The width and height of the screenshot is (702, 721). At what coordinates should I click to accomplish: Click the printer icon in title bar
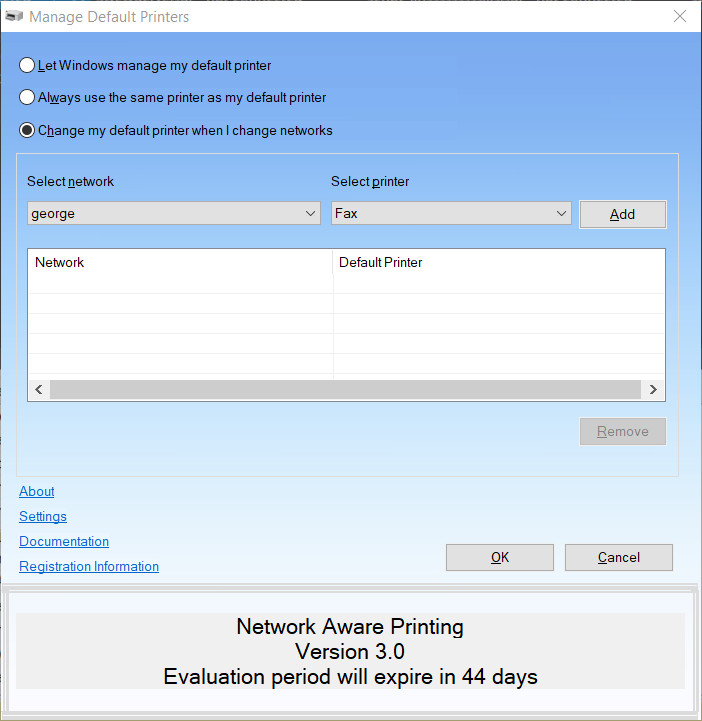tap(14, 17)
